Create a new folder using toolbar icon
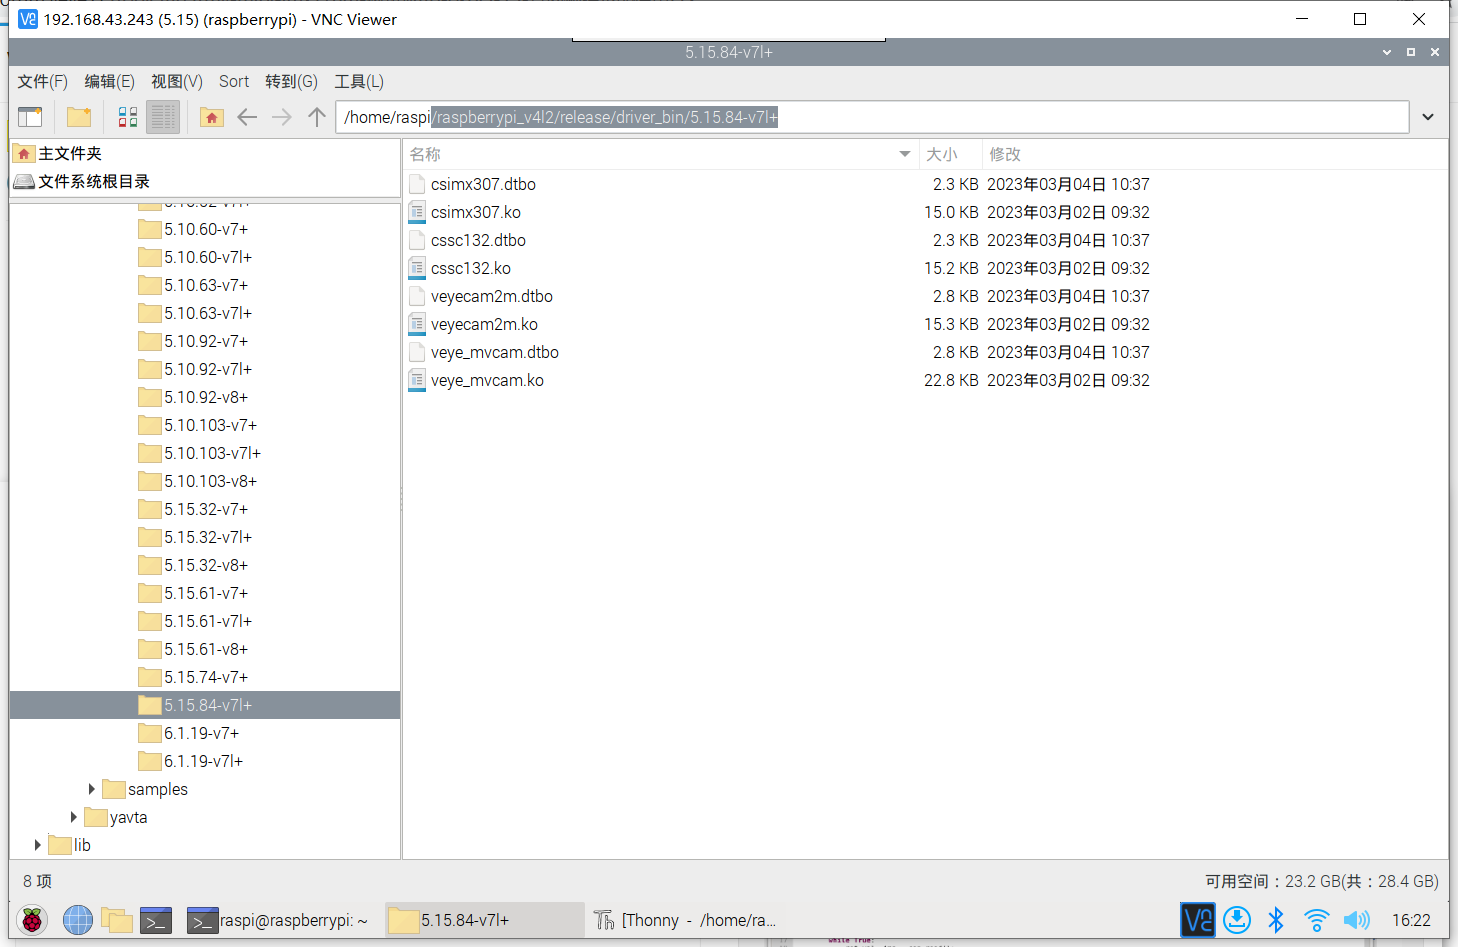The image size is (1458, 947). pyautogui.click(x=79, y=117)
